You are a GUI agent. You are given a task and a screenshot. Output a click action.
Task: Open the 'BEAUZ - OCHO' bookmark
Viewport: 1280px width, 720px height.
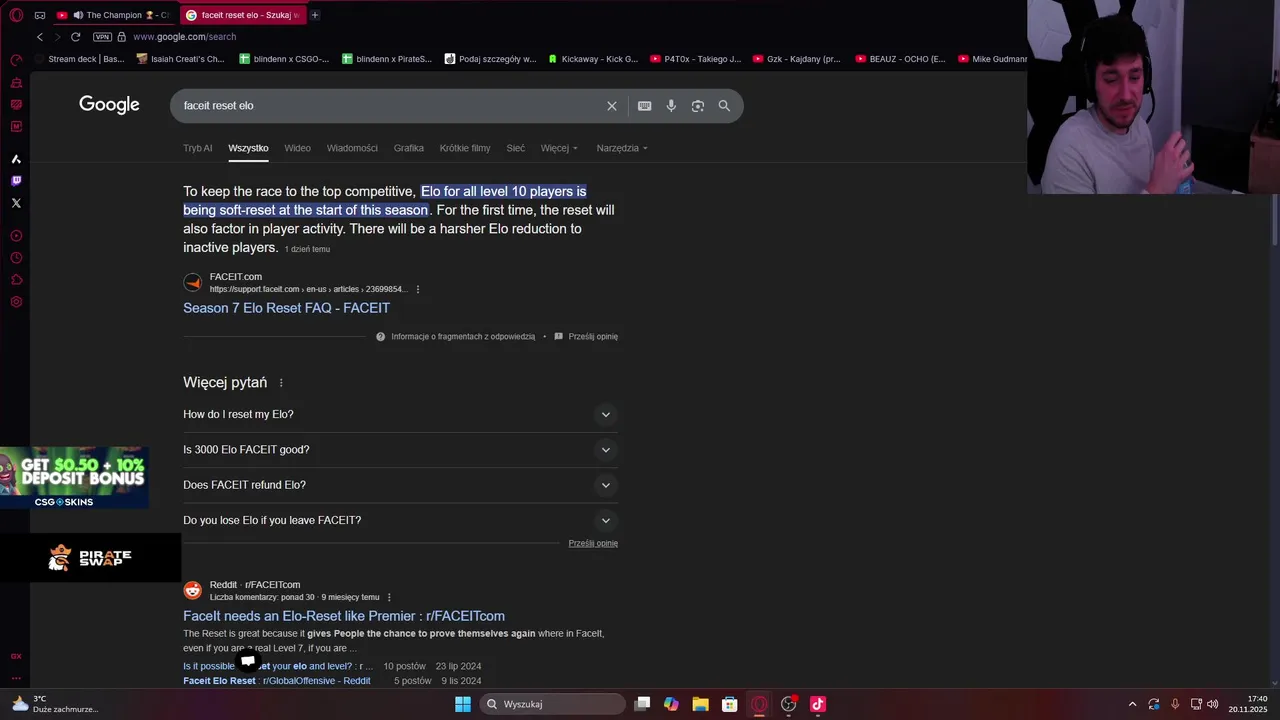[900, 59]
